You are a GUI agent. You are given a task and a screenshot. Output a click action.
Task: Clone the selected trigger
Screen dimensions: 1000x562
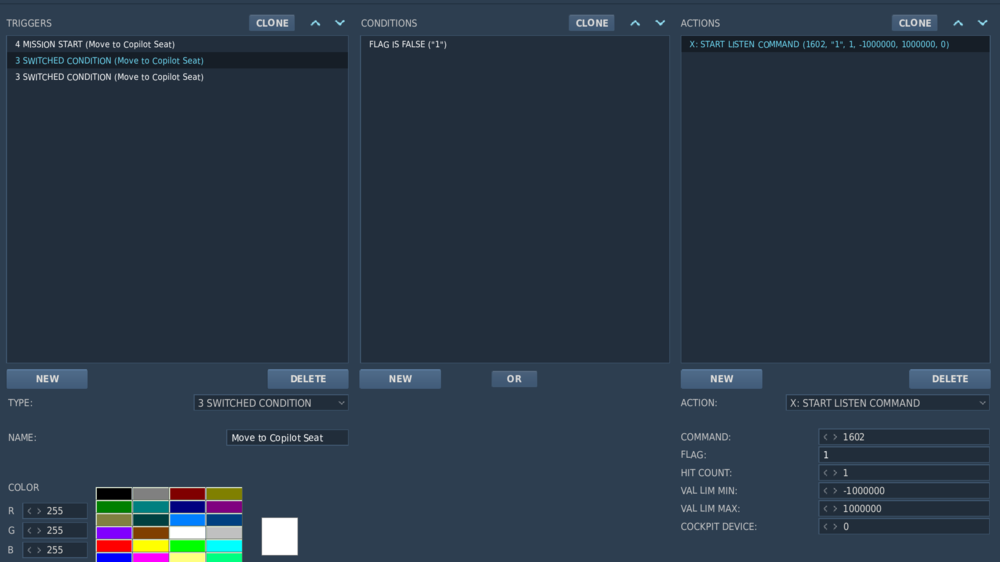(x=272, y=23)
